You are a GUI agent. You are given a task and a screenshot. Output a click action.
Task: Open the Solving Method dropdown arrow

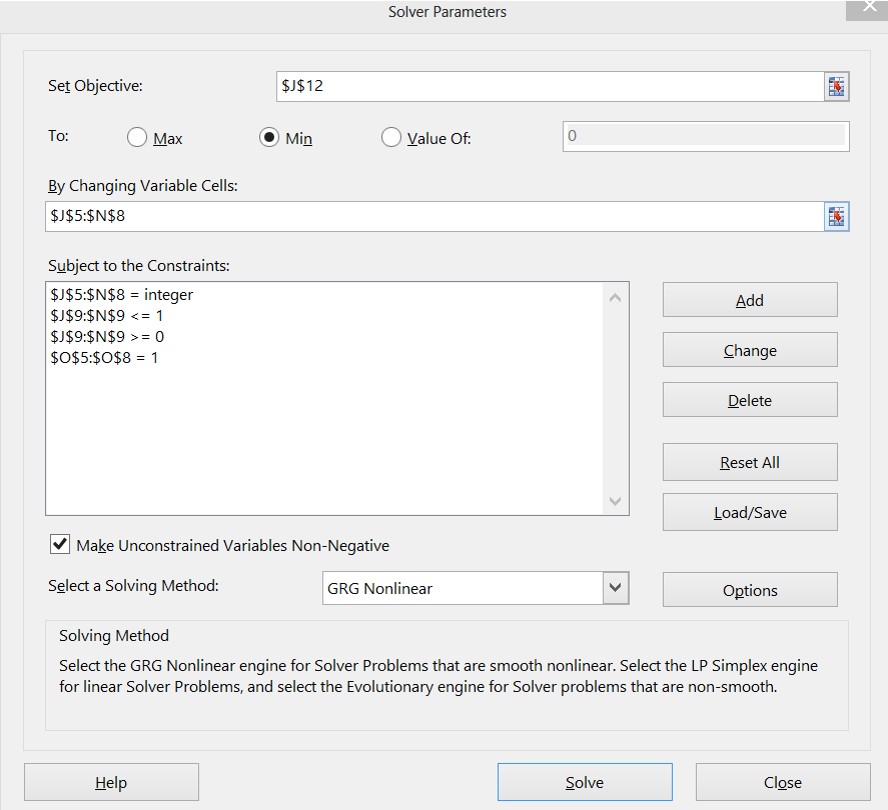pyautogui.click(x=616, y=588)
